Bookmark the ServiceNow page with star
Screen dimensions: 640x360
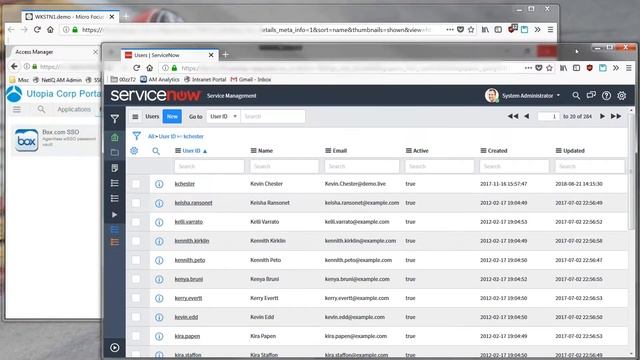click(x=549, y=68)
